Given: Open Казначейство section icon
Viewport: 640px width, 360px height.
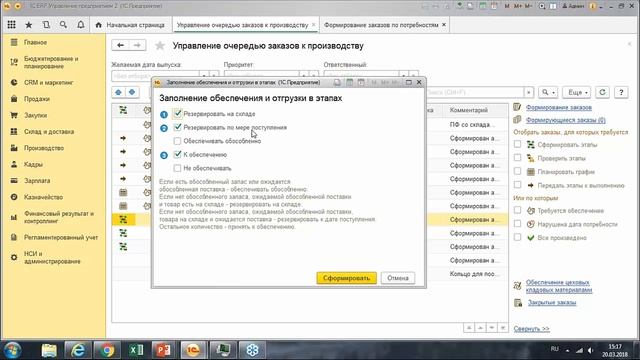Looking at the screenshot, I should coord(14,197).
